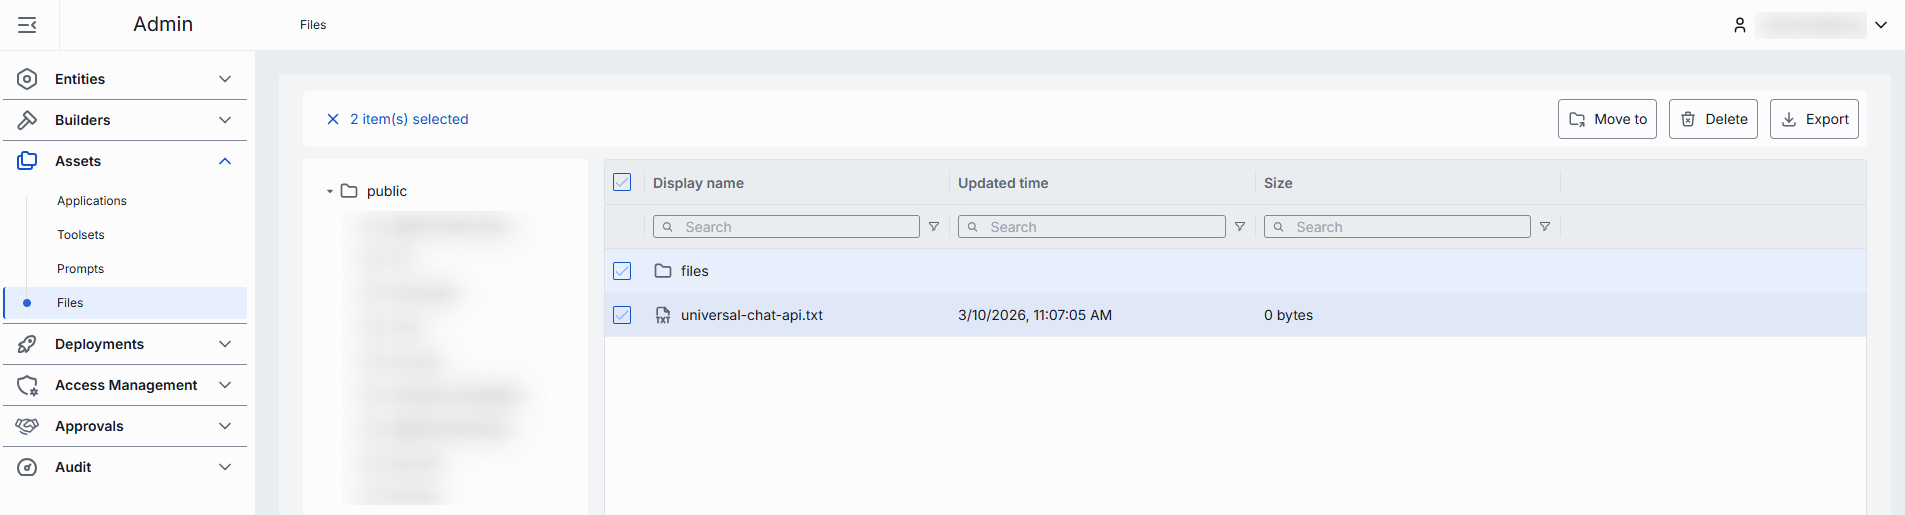Click the Display name filter funnel icon
This screenshot has width=1905, height=515.
934,227
